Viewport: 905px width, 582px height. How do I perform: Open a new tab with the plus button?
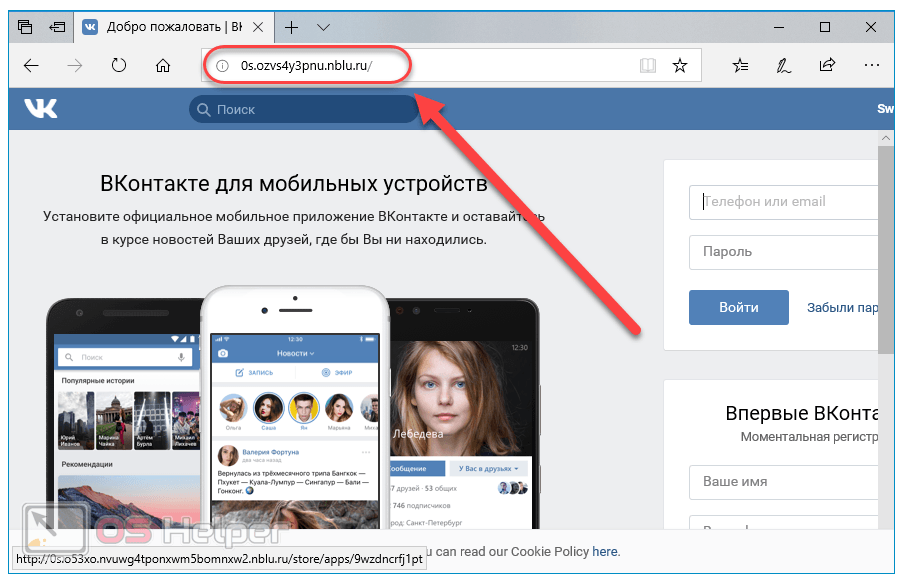(x=291, y=27)
